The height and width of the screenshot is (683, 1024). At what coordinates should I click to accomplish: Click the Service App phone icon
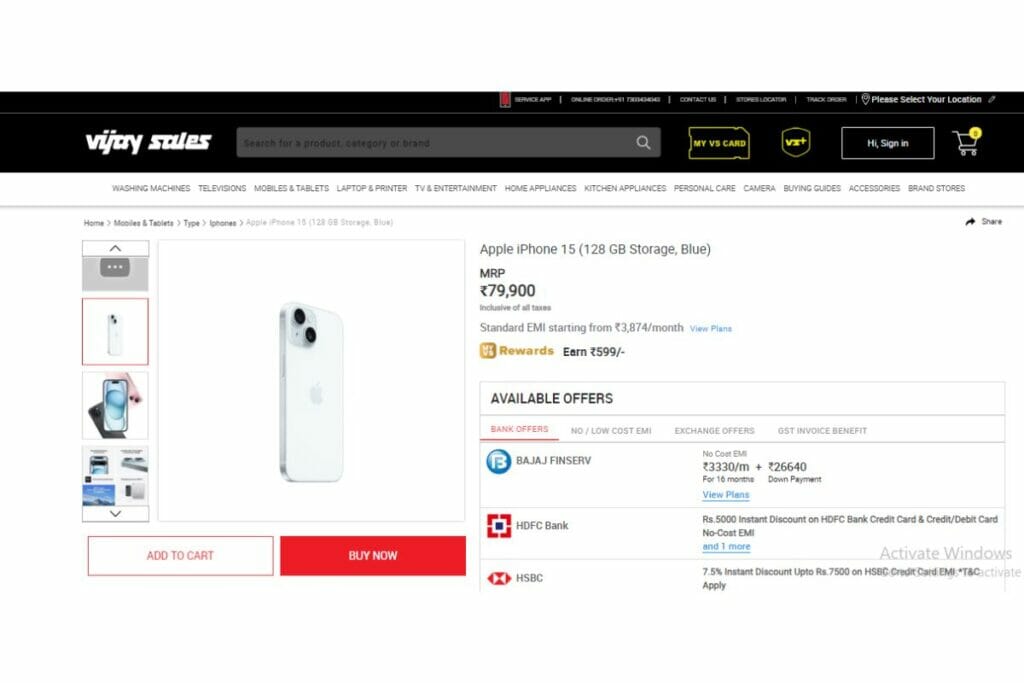click(x=505, y=99)
